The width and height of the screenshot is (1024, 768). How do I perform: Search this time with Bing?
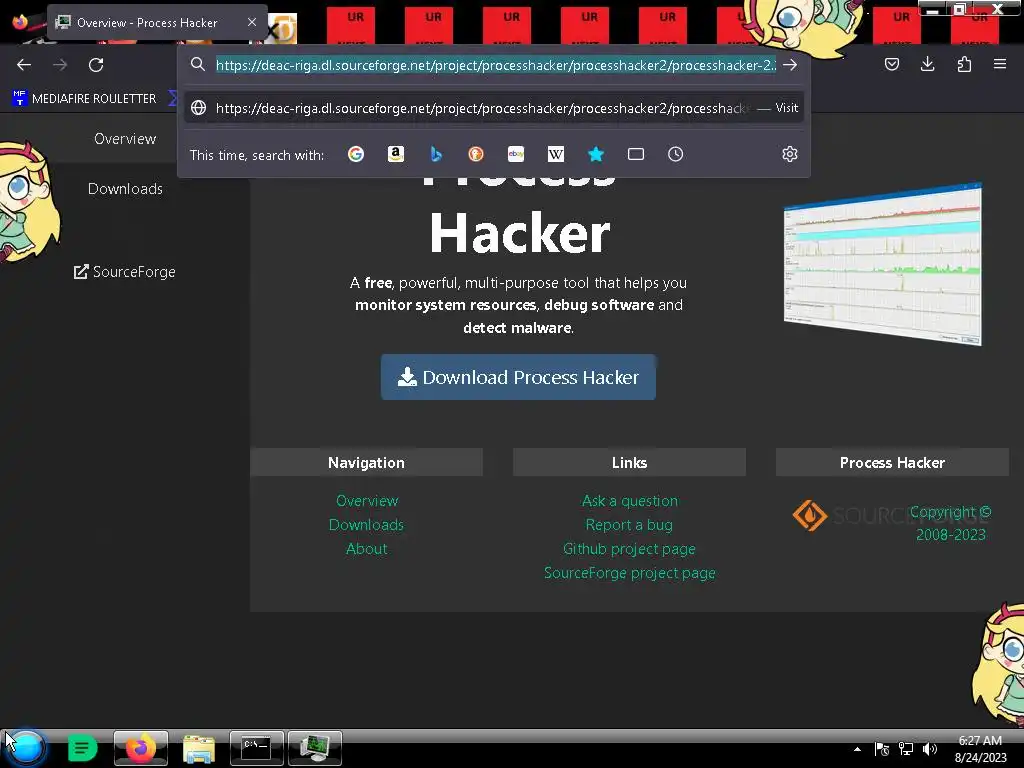pos(436,154)
